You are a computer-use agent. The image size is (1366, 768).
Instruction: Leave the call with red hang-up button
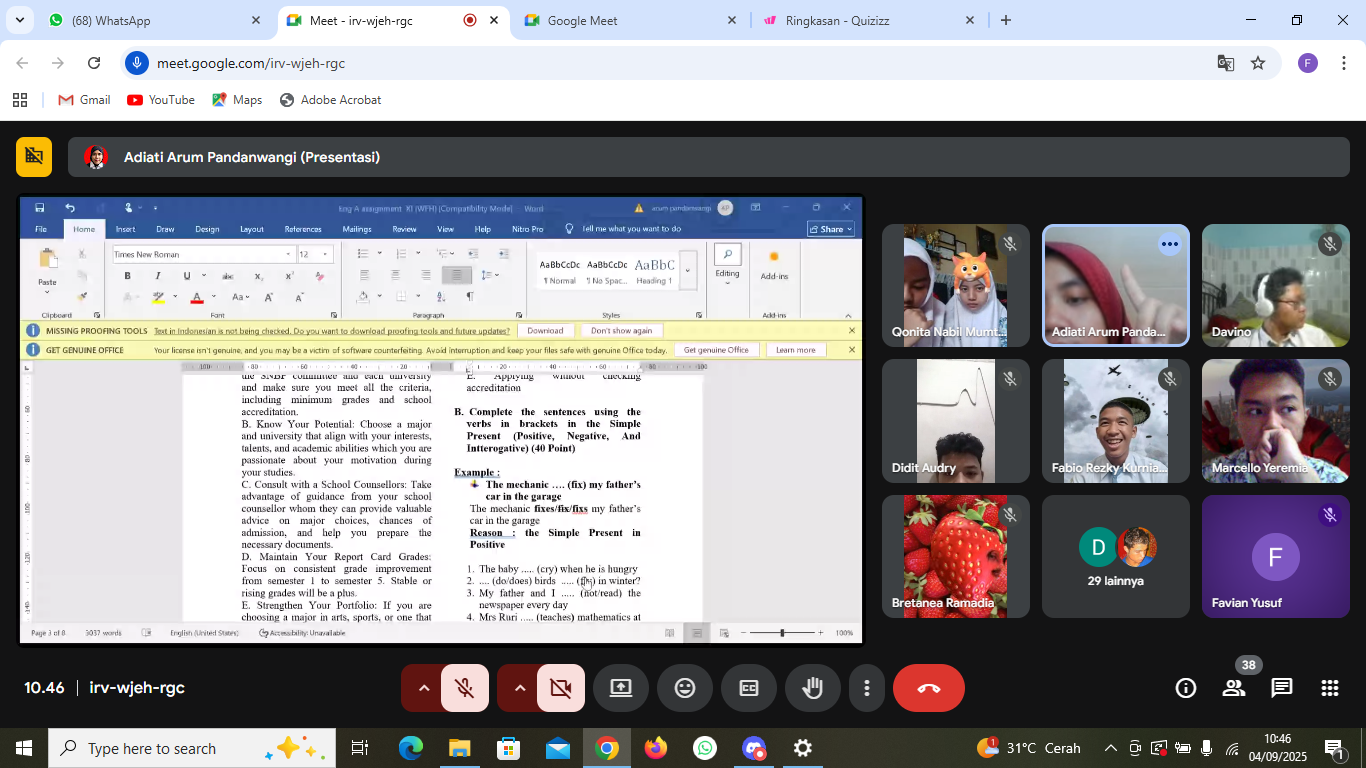928,688
